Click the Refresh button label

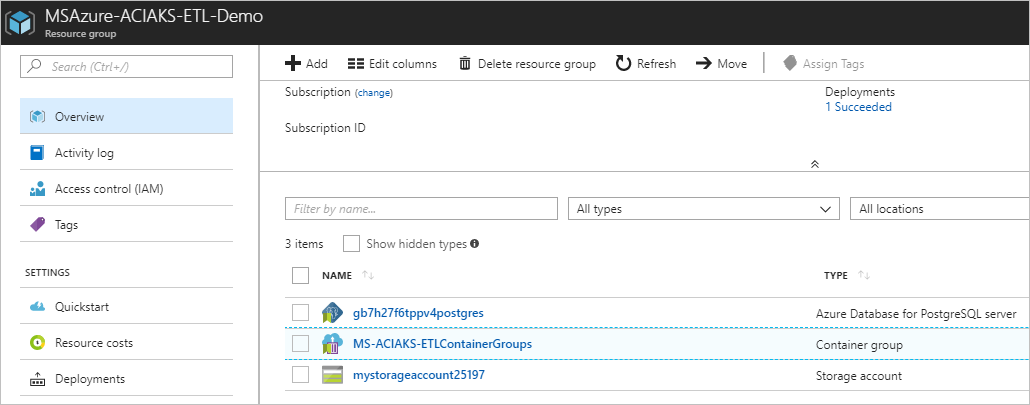click(x=656, y=64)
